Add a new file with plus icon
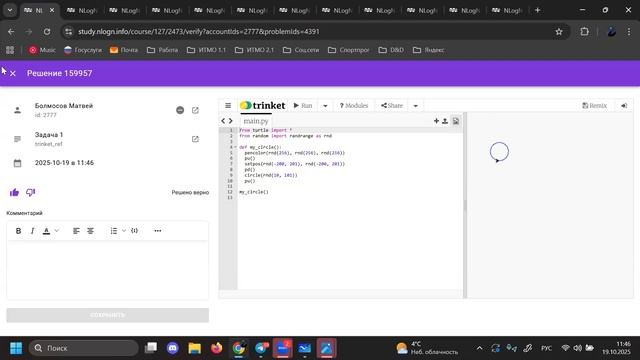 coord(436,121)
